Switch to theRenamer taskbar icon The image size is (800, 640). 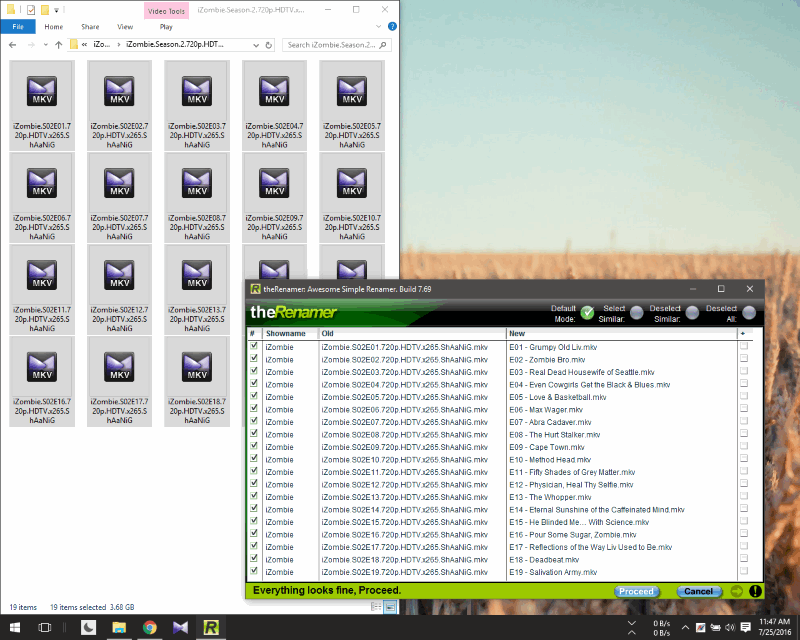211,627
